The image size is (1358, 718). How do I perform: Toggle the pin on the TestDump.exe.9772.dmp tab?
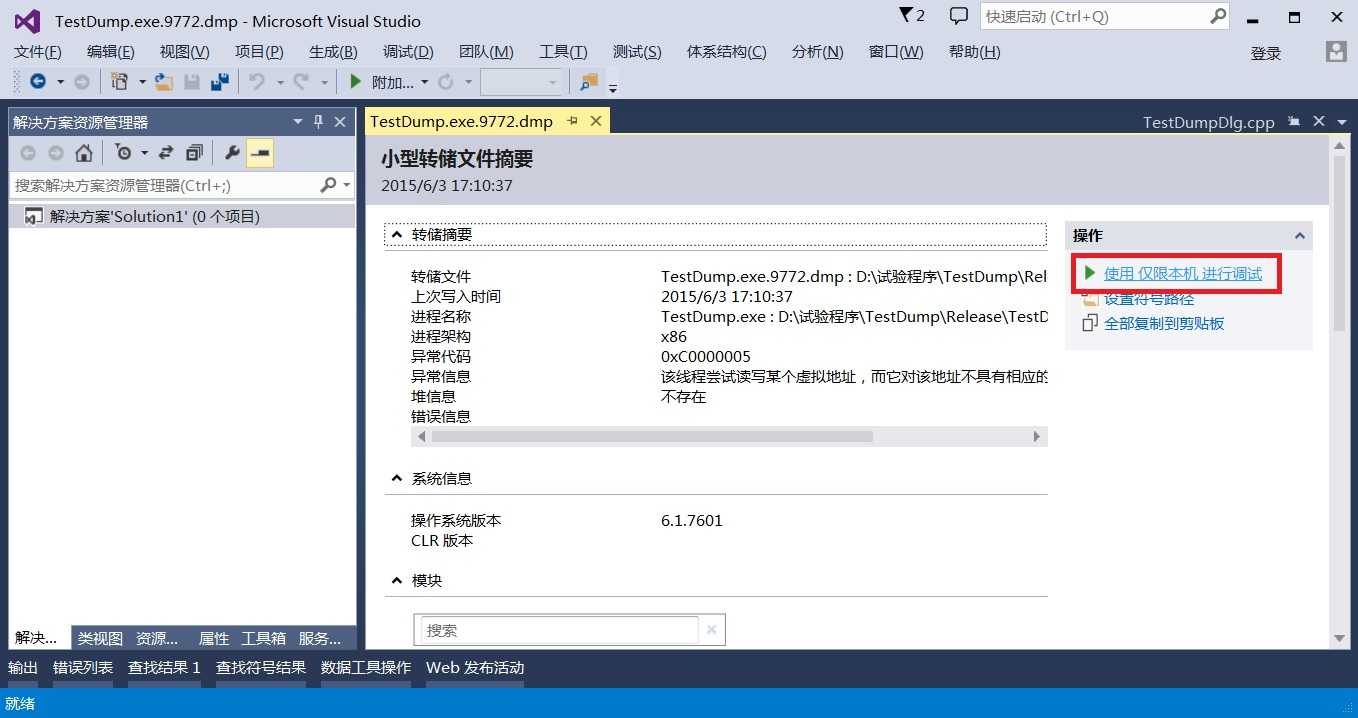pos(573,121)
